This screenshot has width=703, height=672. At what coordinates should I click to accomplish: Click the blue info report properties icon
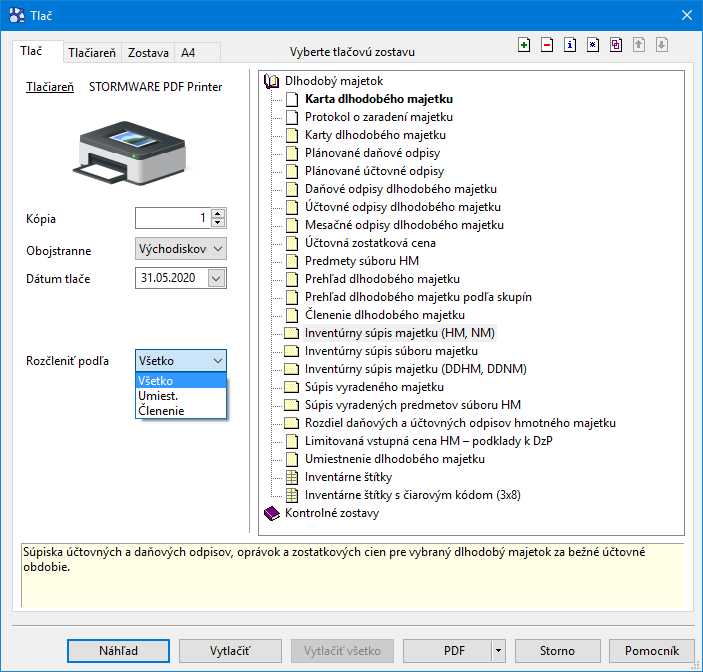[570, 45]
